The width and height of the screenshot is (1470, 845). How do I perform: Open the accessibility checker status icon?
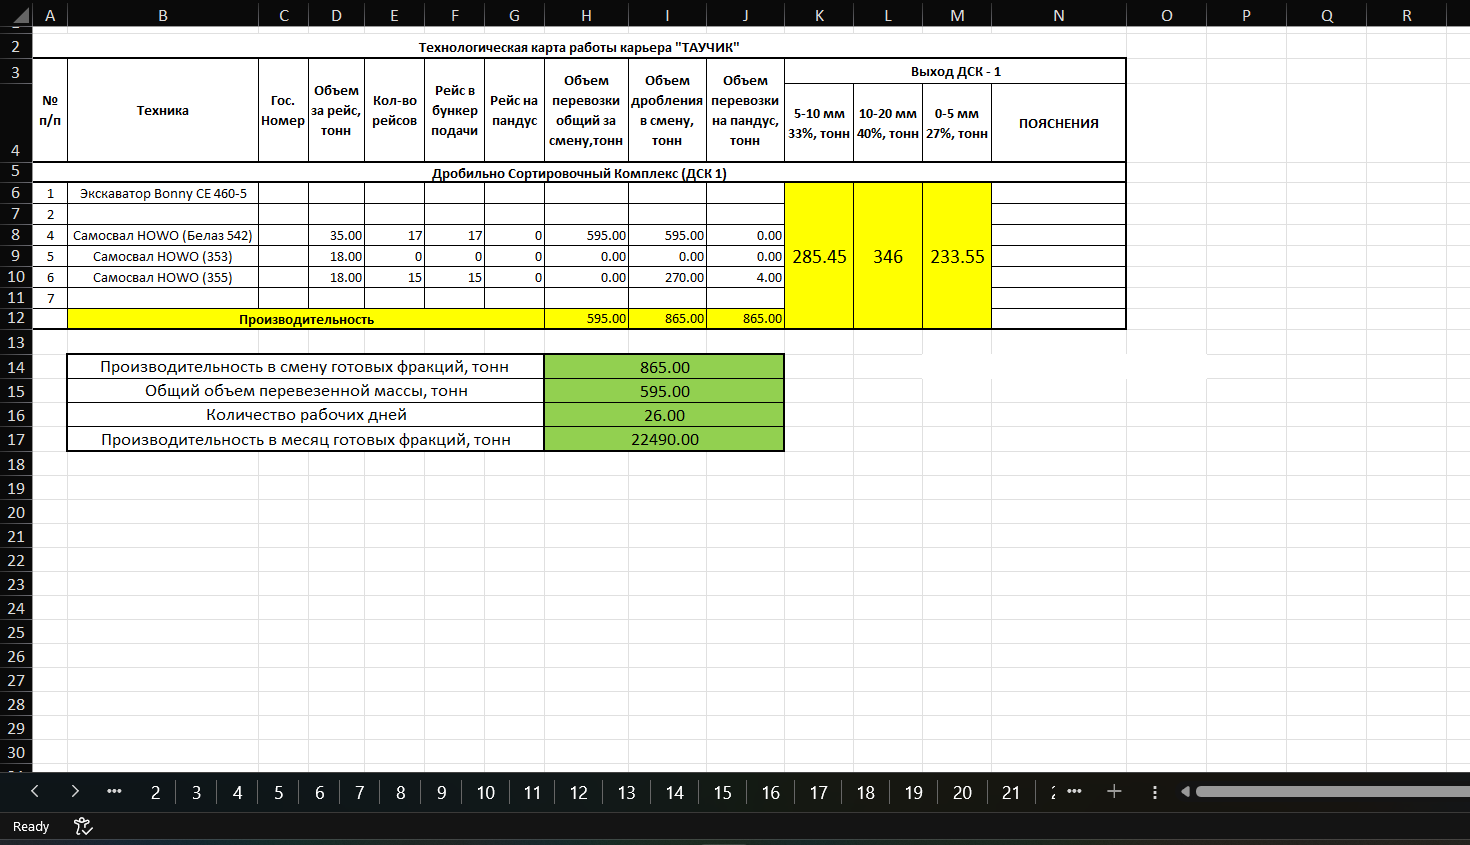click(x=83, y=826)
